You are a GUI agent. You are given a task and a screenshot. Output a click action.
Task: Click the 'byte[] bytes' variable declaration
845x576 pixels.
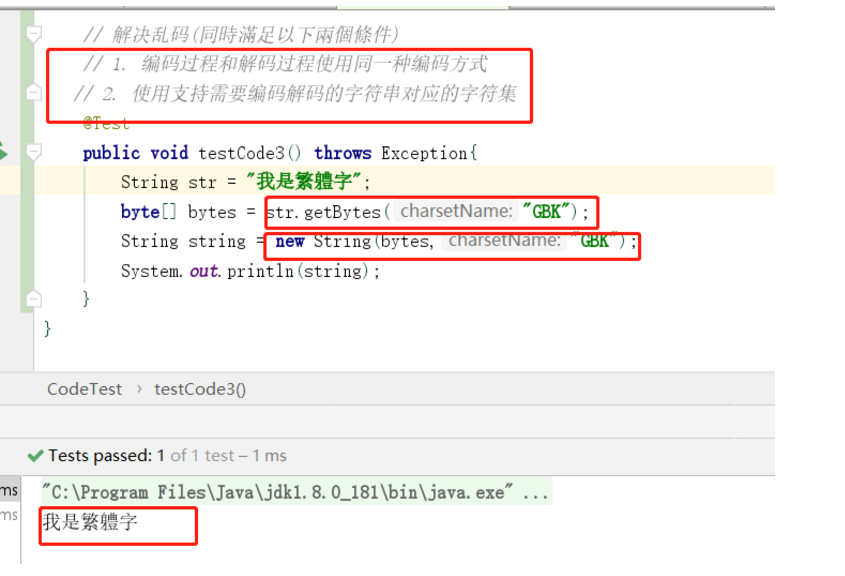(x=178, y=212)
